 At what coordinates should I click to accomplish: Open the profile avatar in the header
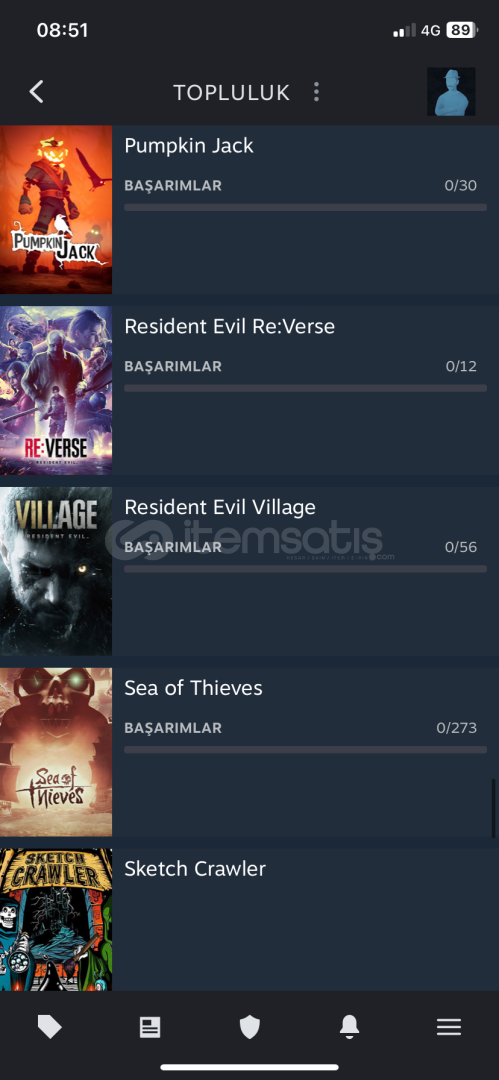click(x=451, y=92)
